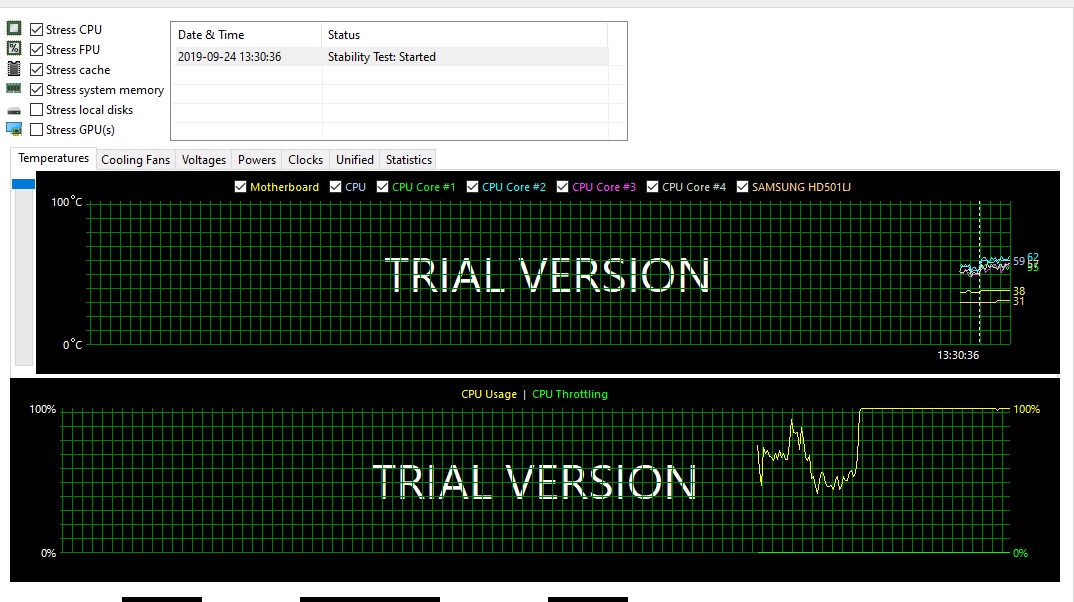Viewport: 1074px width, 602px height.
Task: Click the CPU Throttling legend label
Action: click(570, 394)
